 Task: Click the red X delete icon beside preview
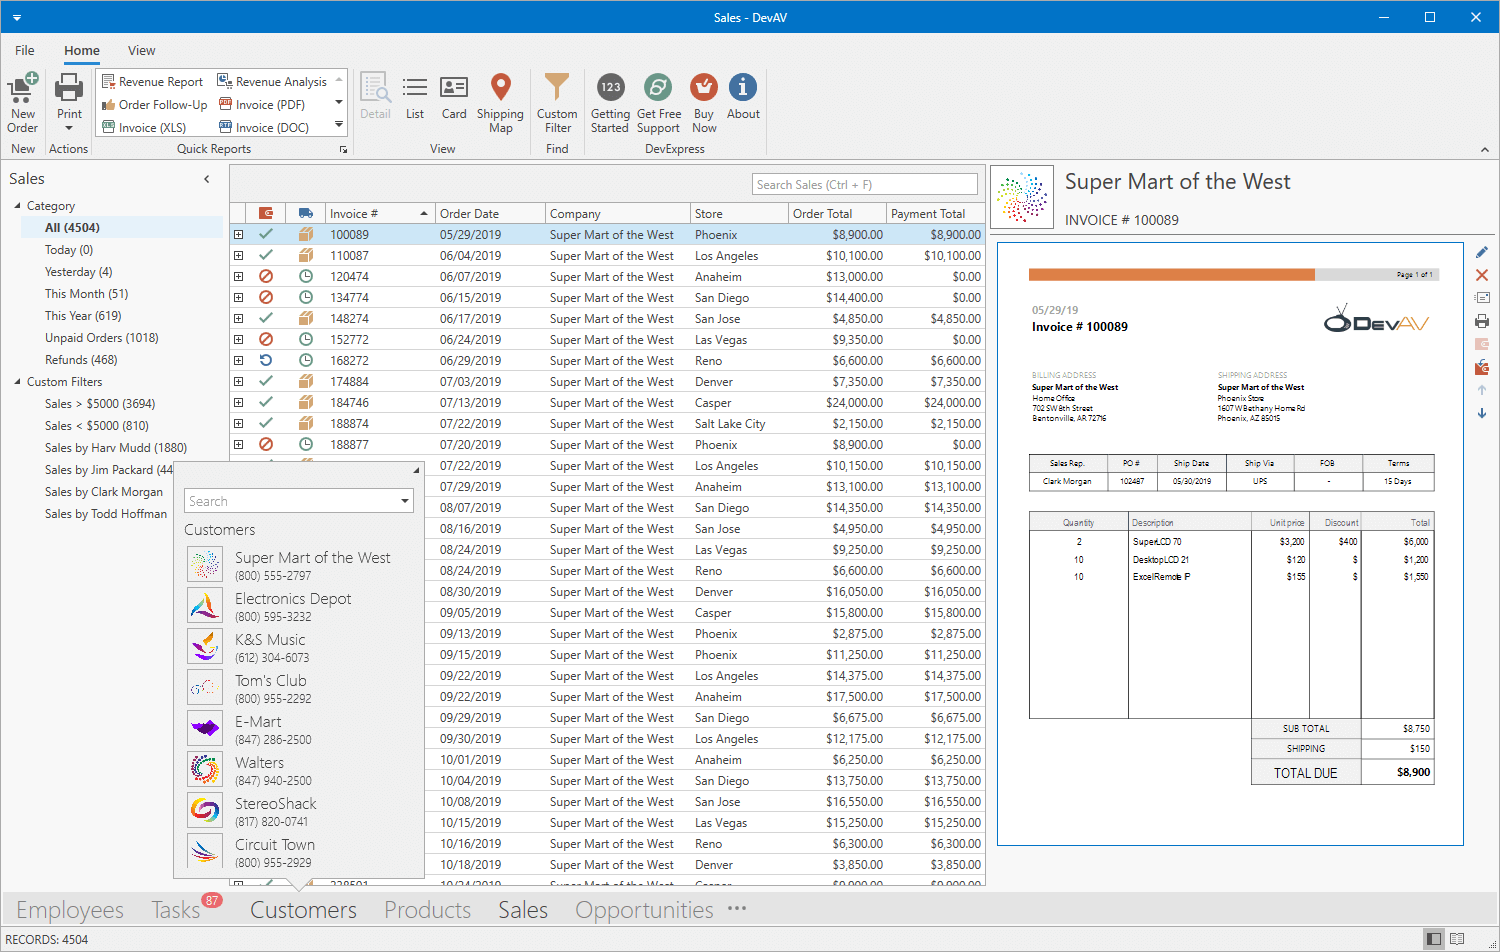tap(1481, 275)
